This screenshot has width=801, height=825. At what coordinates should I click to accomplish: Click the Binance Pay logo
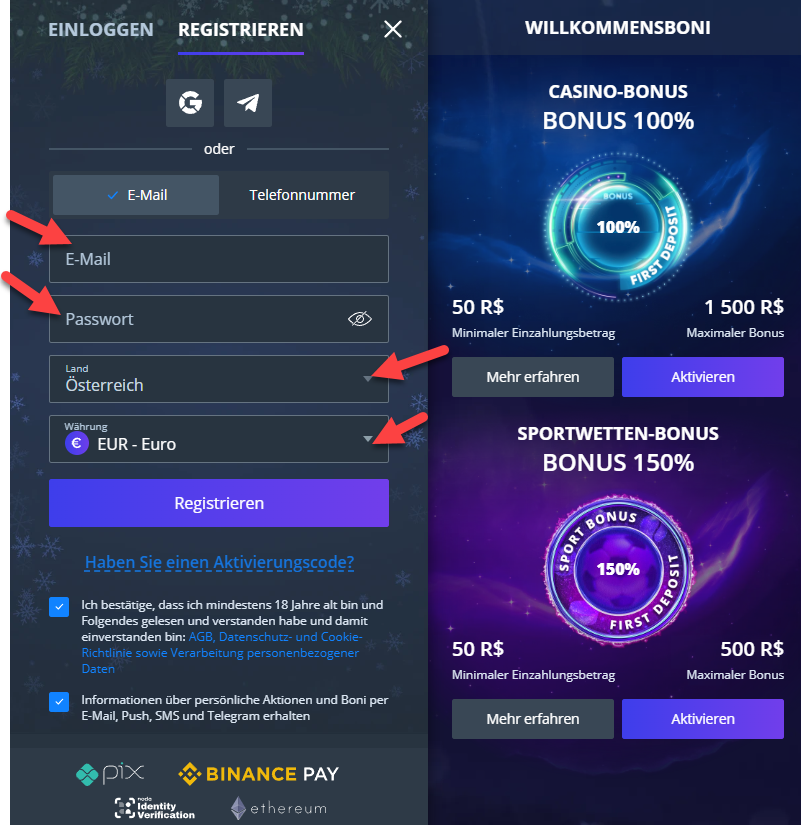click(258, 774)
